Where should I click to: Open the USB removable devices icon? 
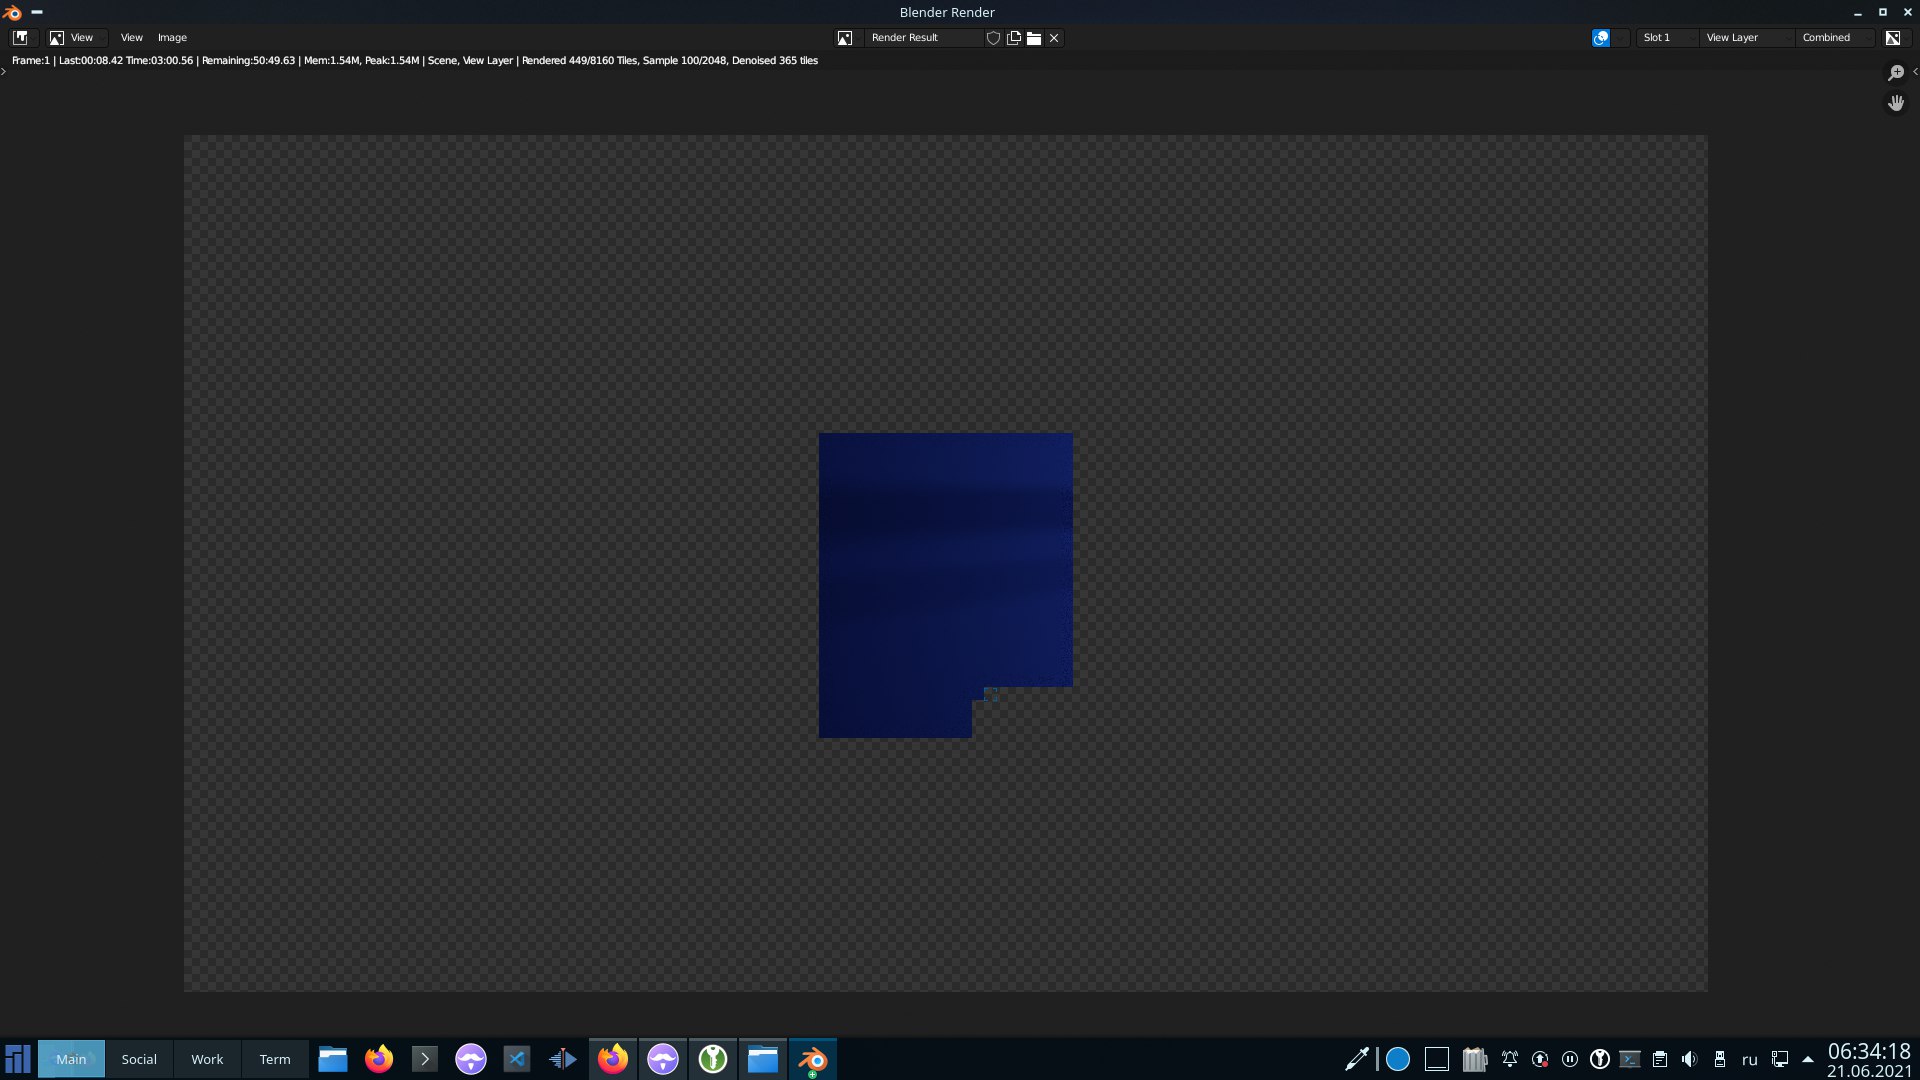[x=1720, y=1059]
